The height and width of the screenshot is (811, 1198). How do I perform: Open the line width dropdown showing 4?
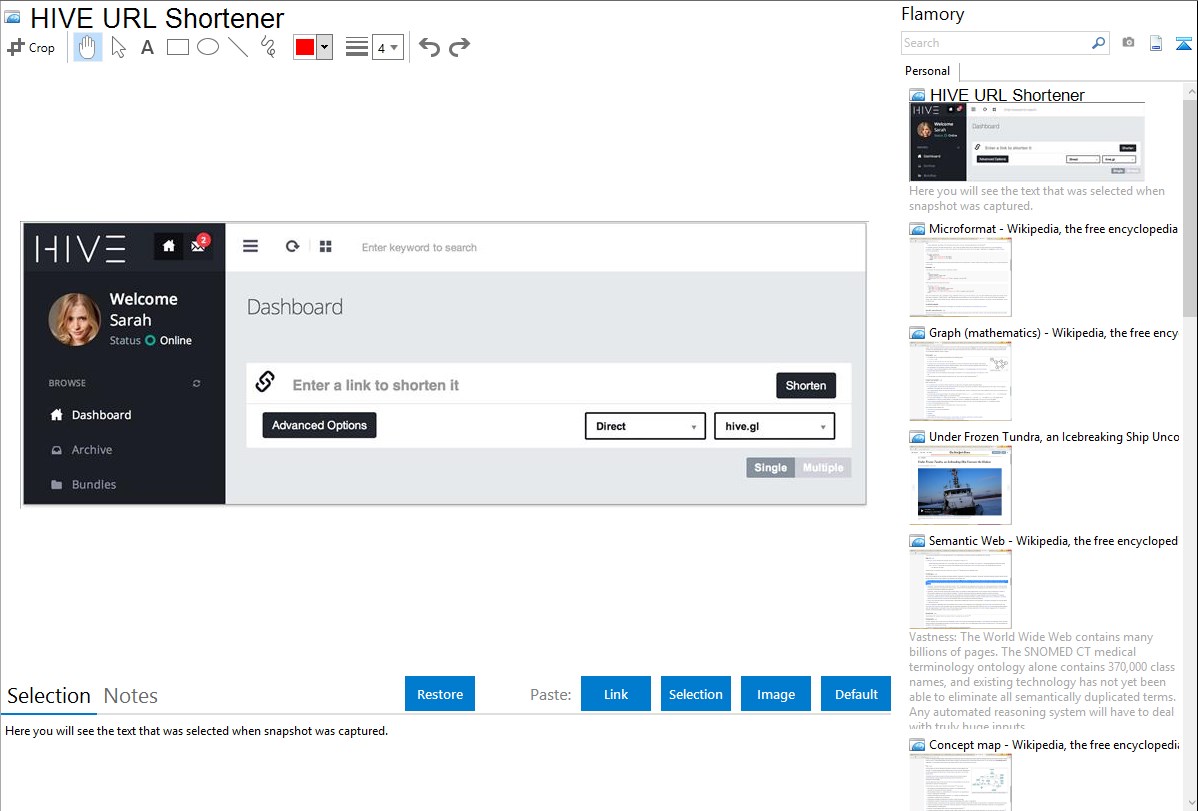(388, 47)
